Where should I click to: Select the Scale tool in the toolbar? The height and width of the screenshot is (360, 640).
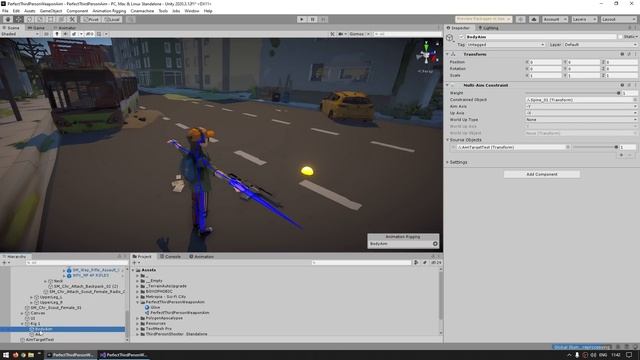[x=40, y=19]
